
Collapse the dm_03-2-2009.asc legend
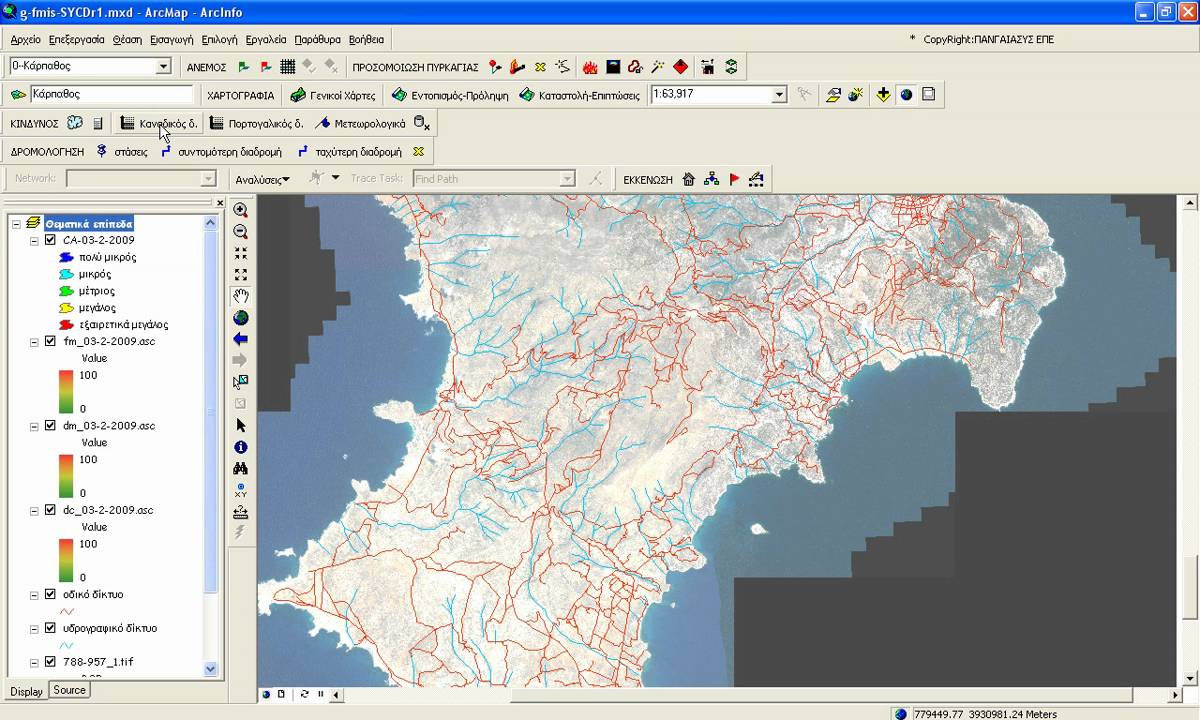34,425
